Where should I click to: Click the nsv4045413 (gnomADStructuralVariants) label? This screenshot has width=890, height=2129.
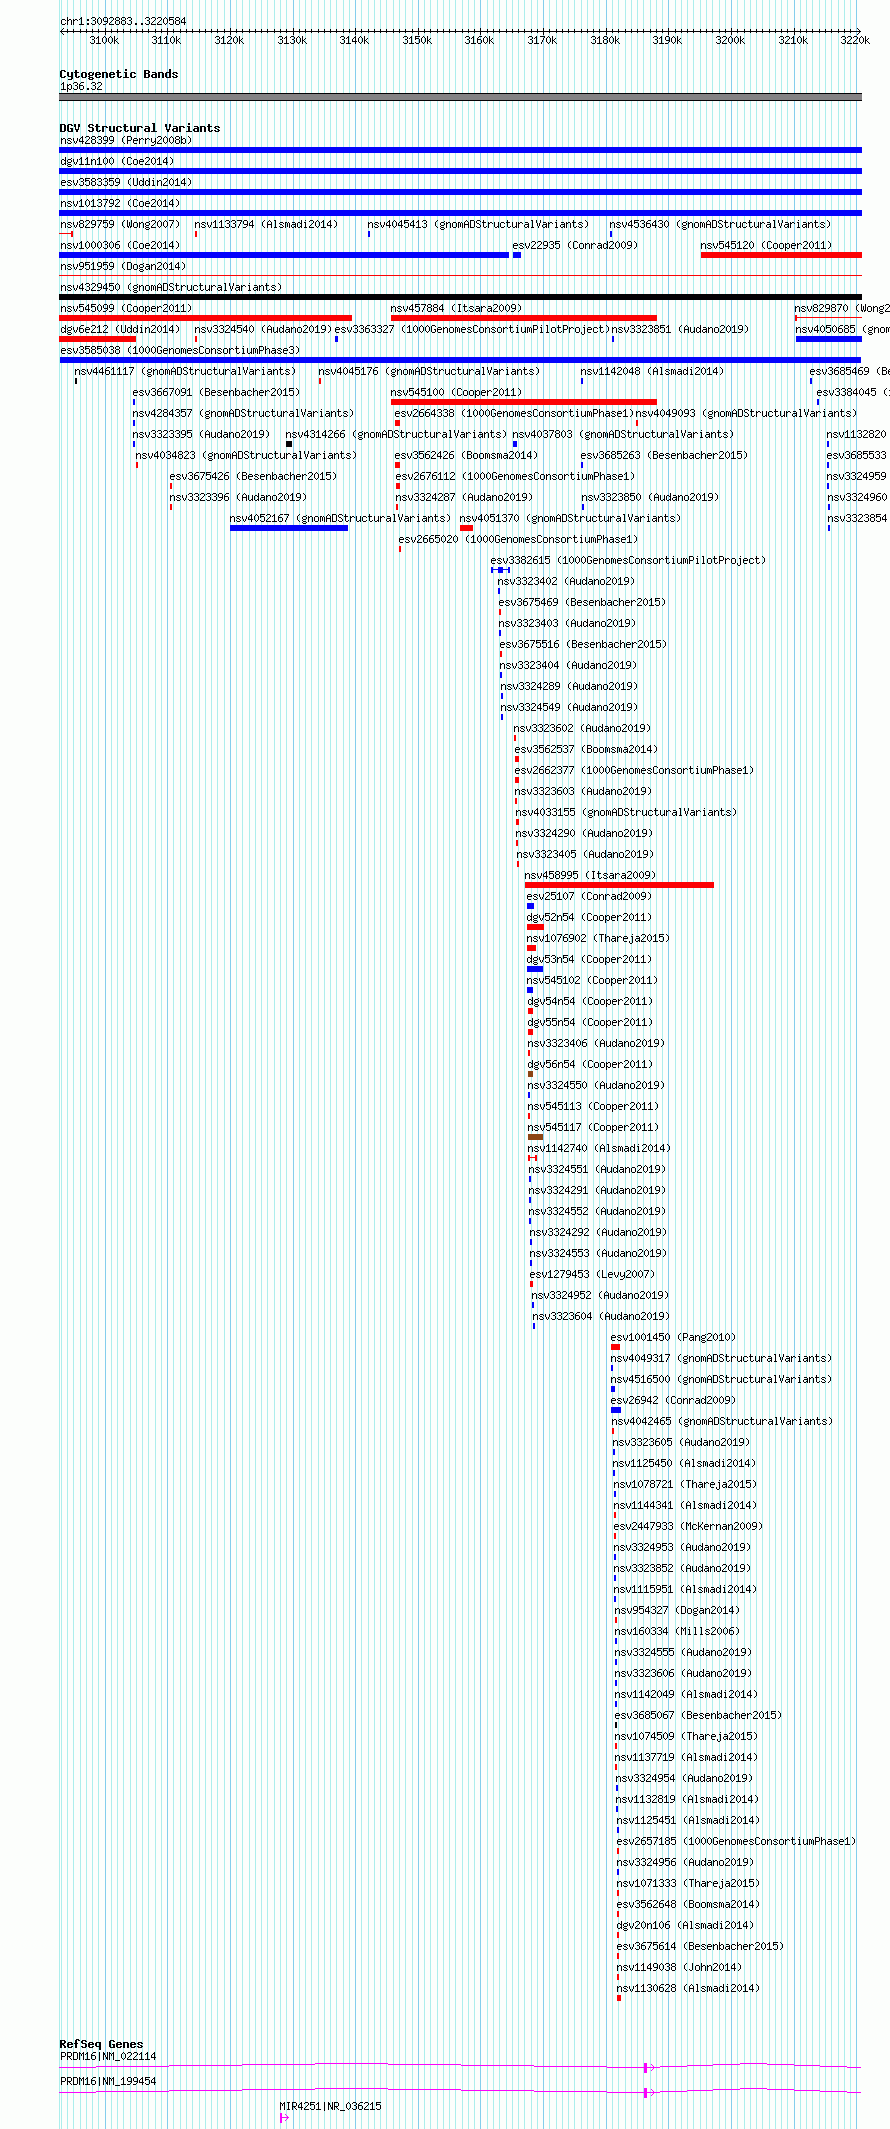[x=478, y=225]
